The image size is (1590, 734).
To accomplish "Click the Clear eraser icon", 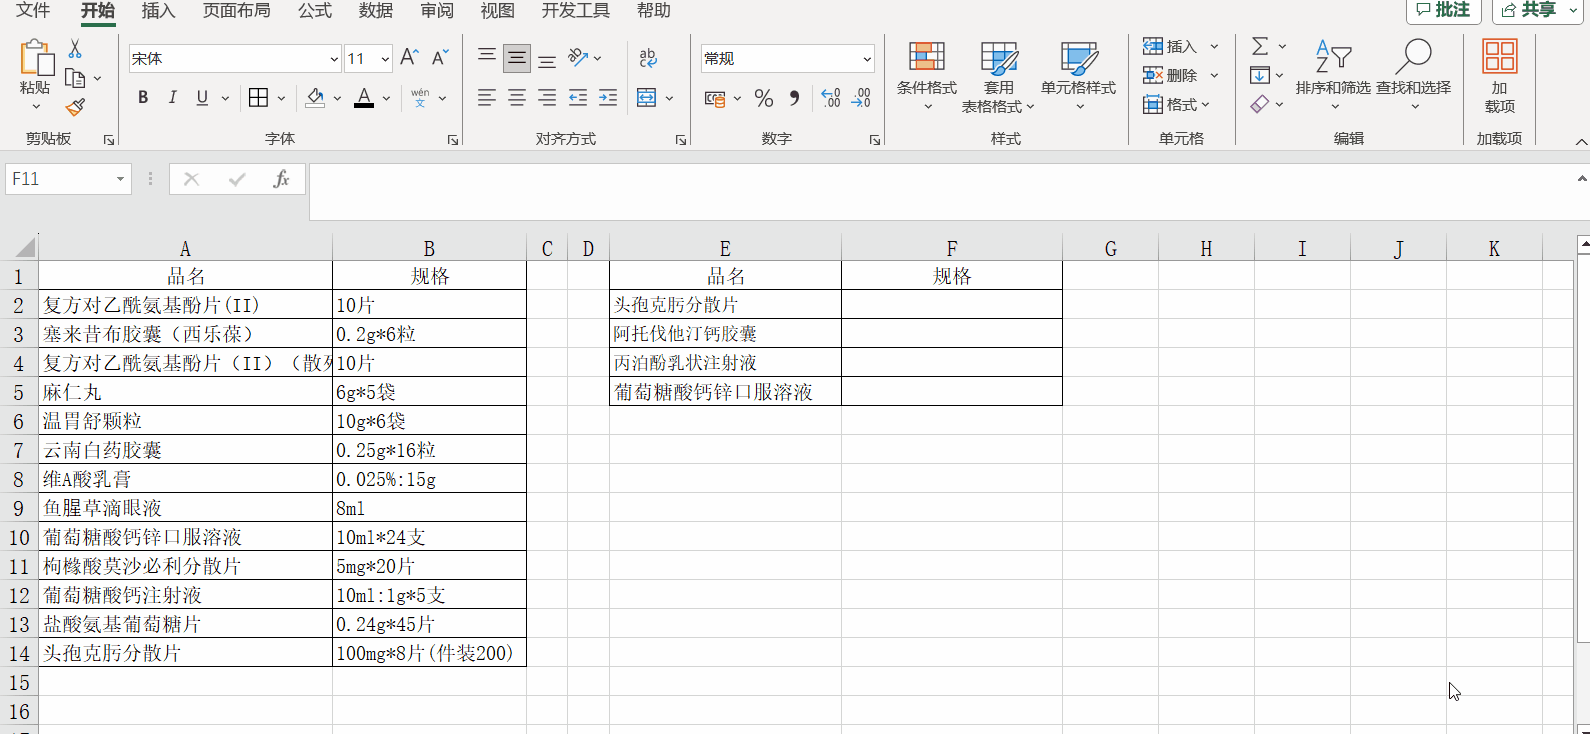I will (x=1260, y=104).
